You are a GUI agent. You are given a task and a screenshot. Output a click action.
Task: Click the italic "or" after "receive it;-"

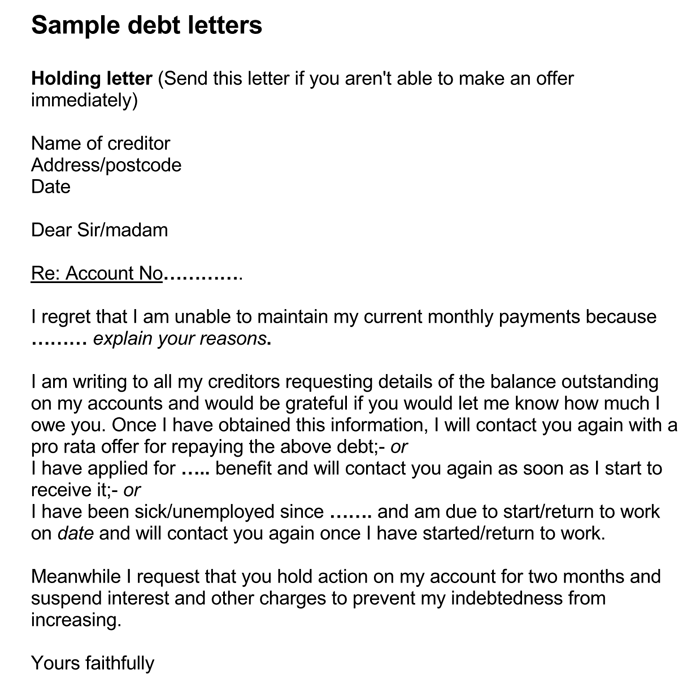[x=132, y=491]
